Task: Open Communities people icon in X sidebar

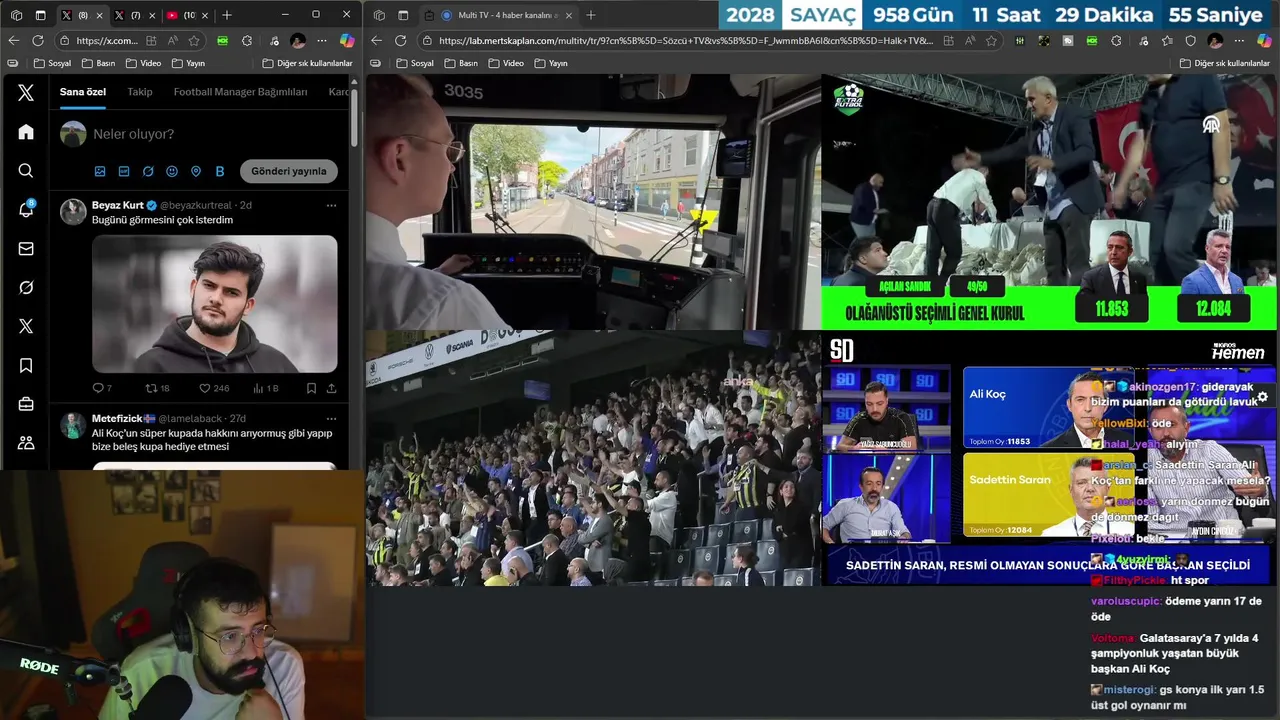Action: (x=26, y=443)
